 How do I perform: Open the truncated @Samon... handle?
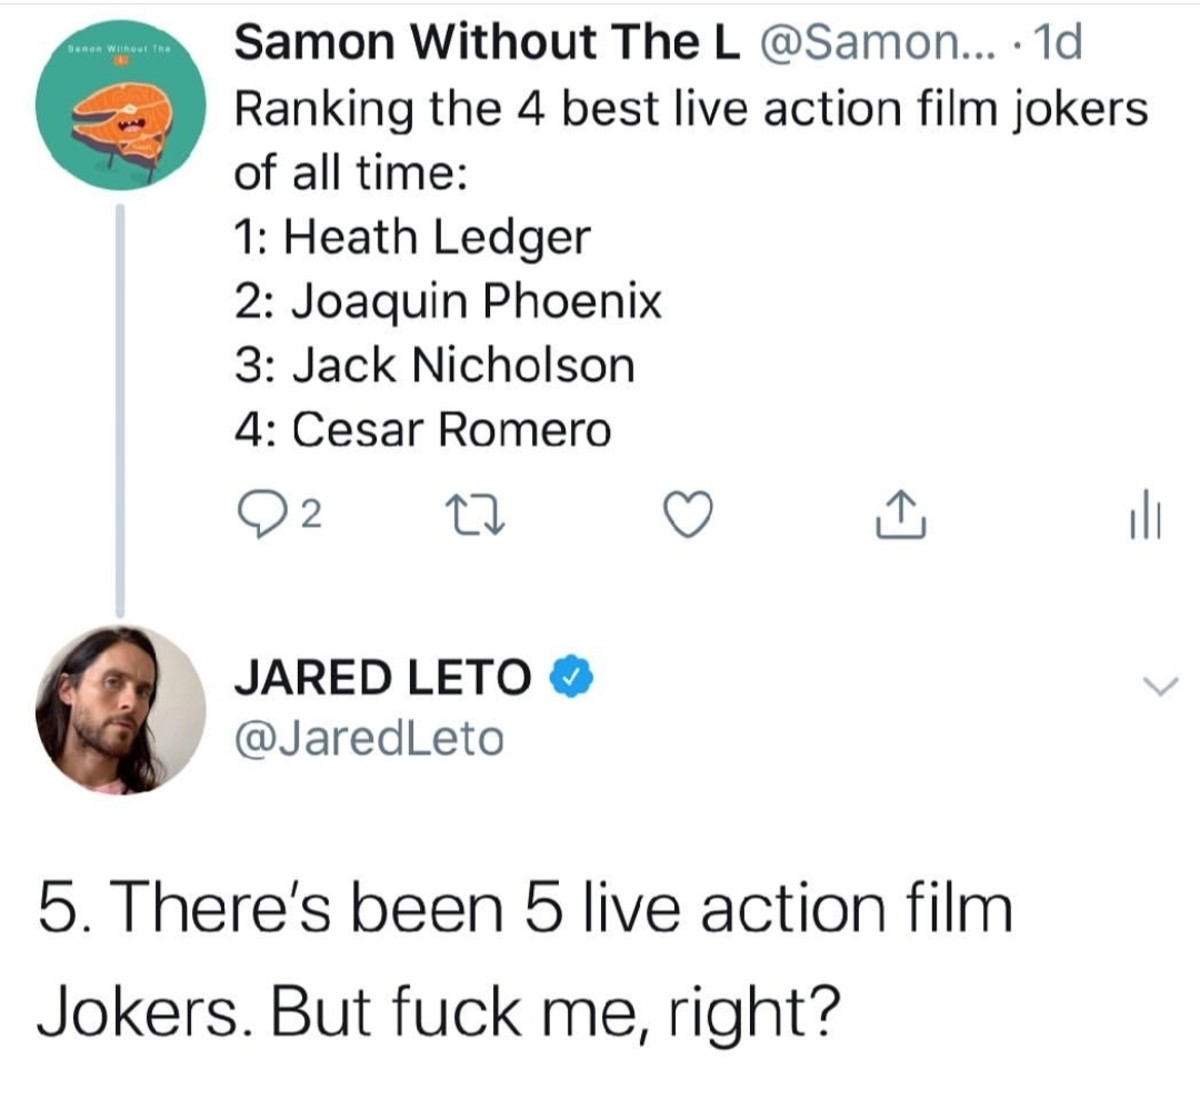[871, 42]
